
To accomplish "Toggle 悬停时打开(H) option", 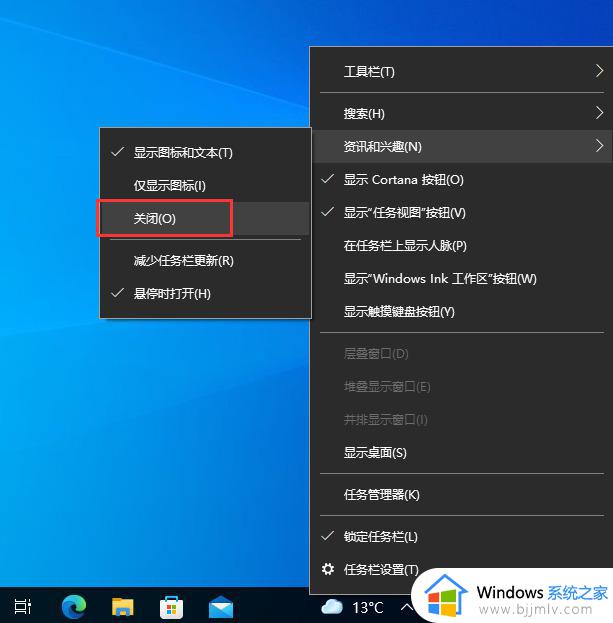I will tap(205, 294).
